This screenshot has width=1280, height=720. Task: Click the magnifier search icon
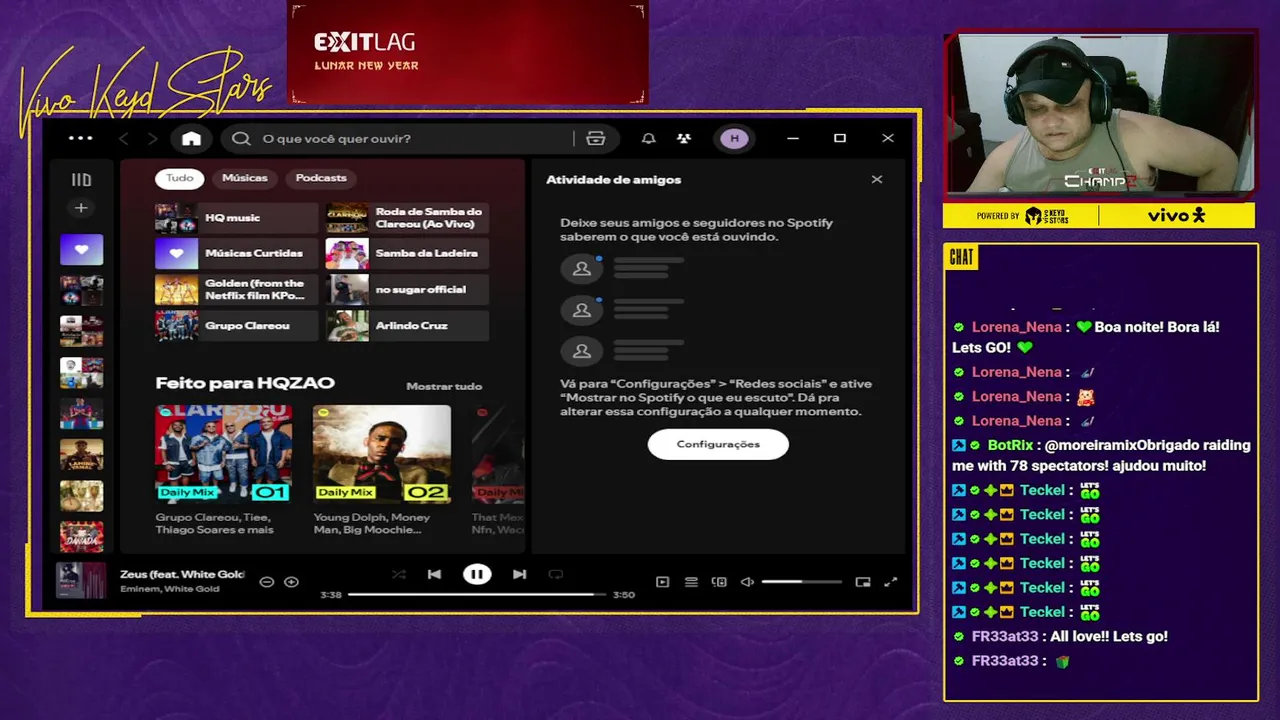click(241, 138)
